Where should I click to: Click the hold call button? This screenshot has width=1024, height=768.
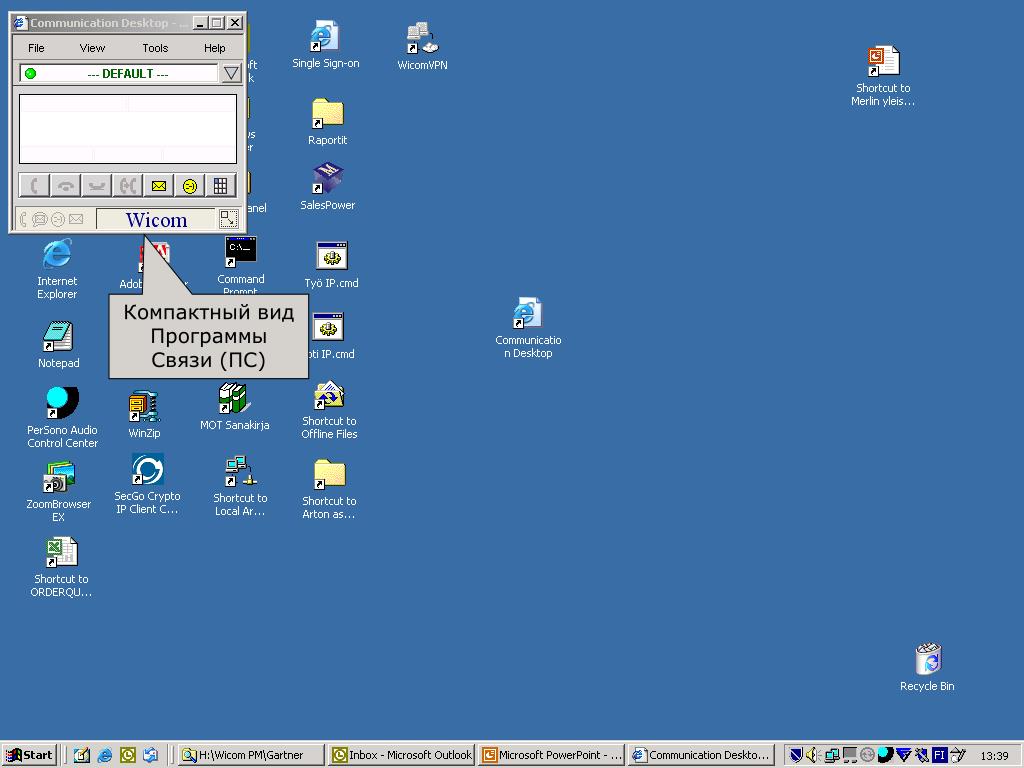(x=97, y=186)
